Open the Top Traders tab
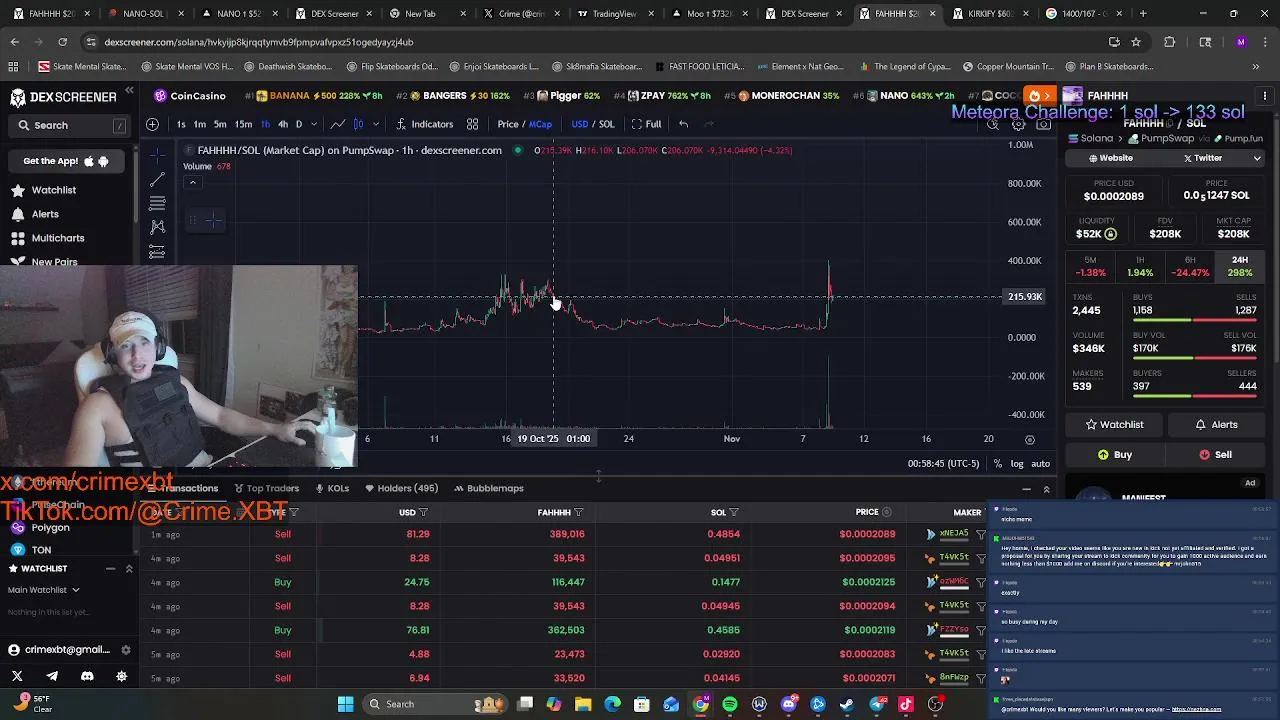The image size is (1280, 720). 267,488
